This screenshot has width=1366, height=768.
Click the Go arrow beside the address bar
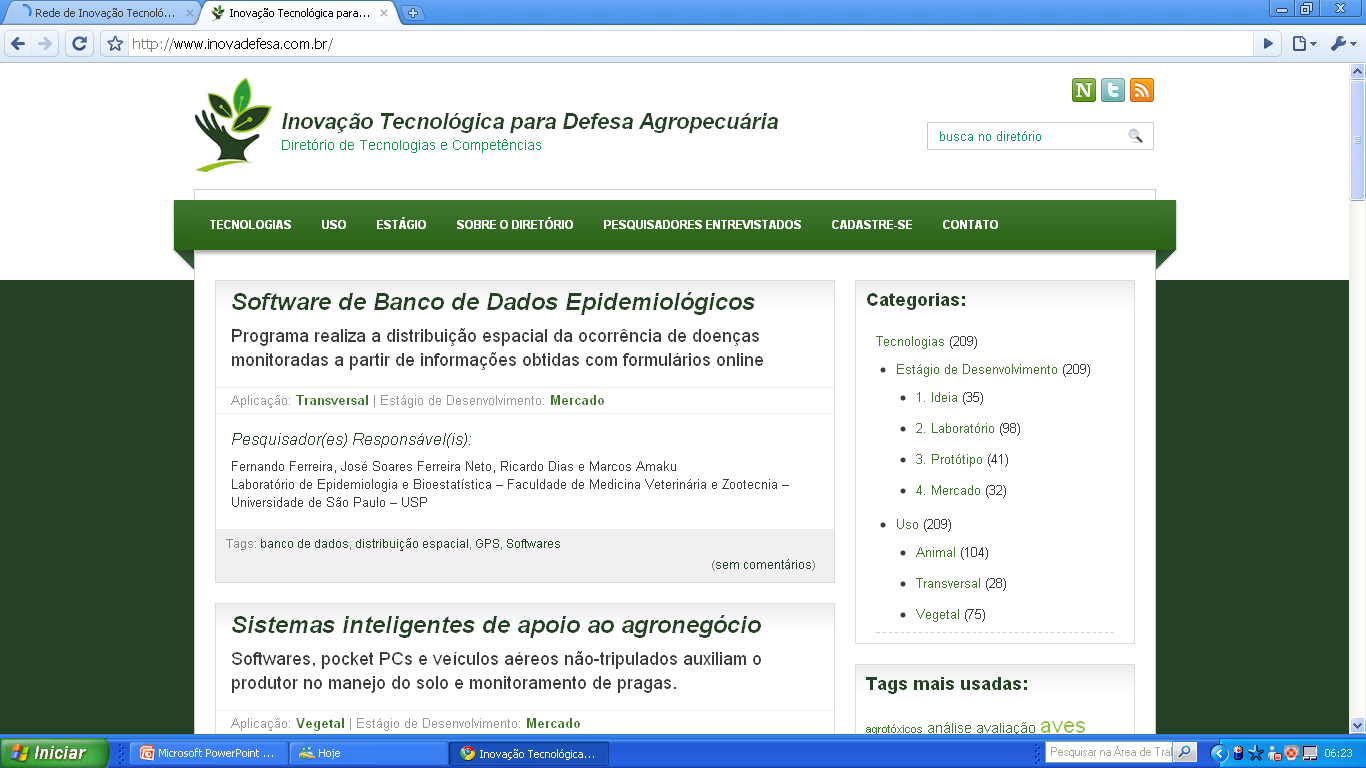pyautogui.click(x=1268, y=44)
